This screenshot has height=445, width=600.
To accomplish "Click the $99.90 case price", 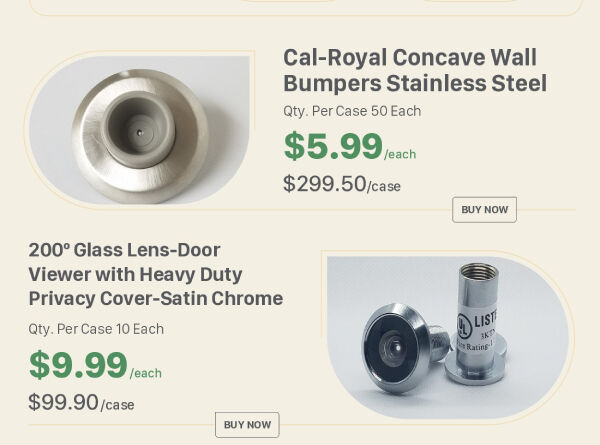I will [63, 403].
